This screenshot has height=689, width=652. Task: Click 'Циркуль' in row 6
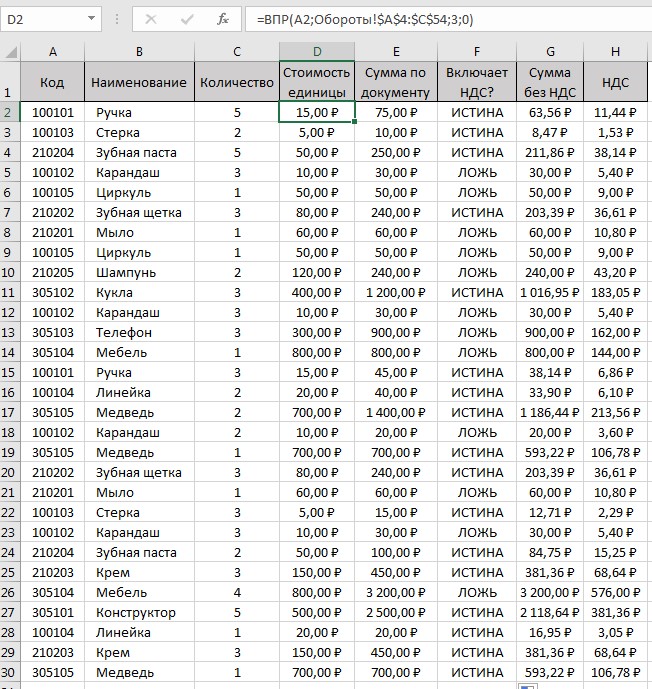(139, 193)
